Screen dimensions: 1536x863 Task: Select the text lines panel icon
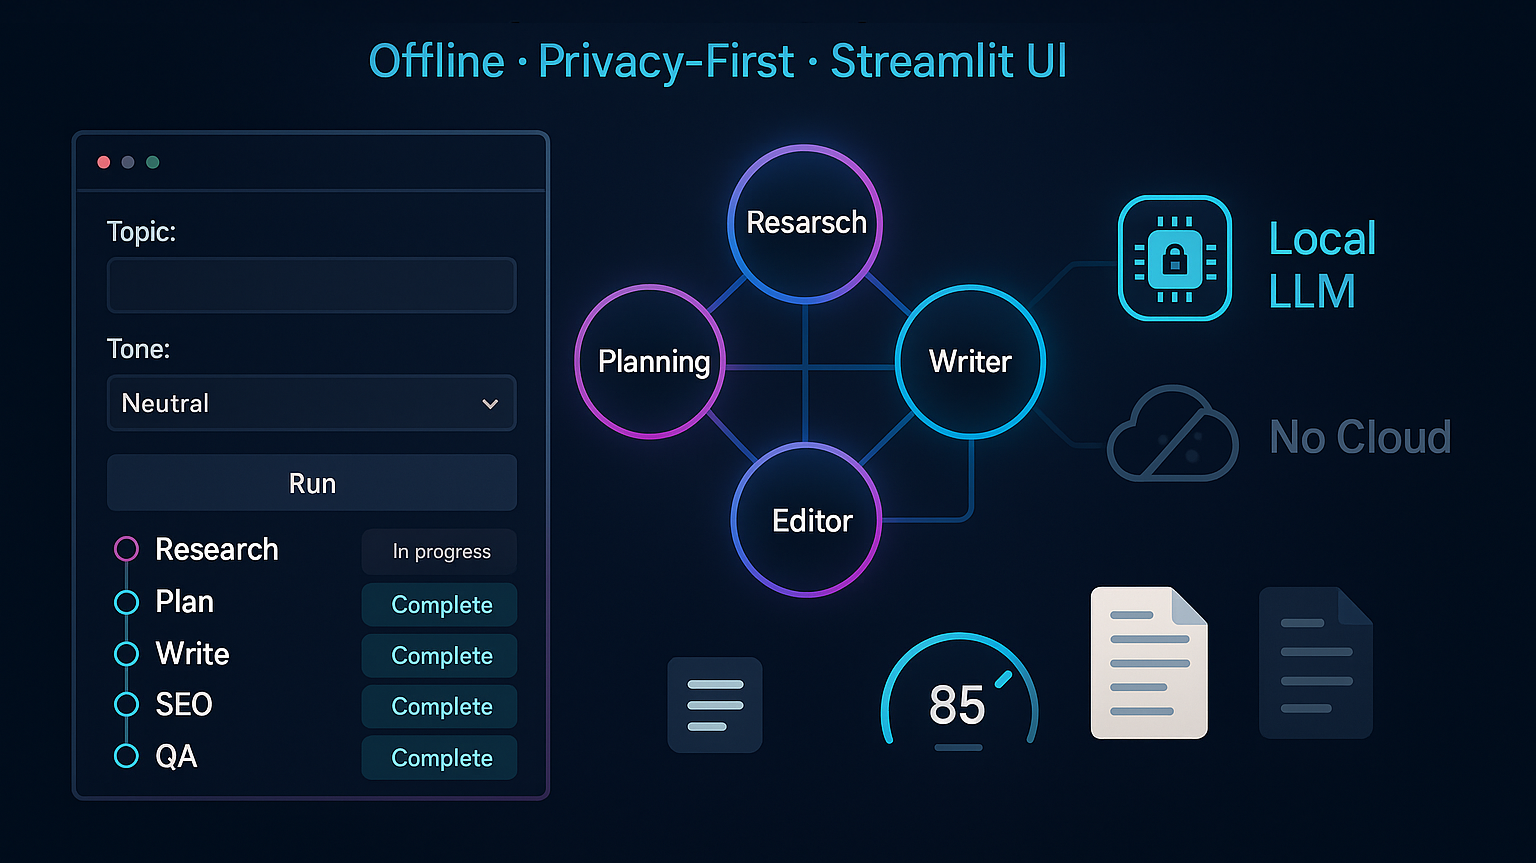coord(714,704)
